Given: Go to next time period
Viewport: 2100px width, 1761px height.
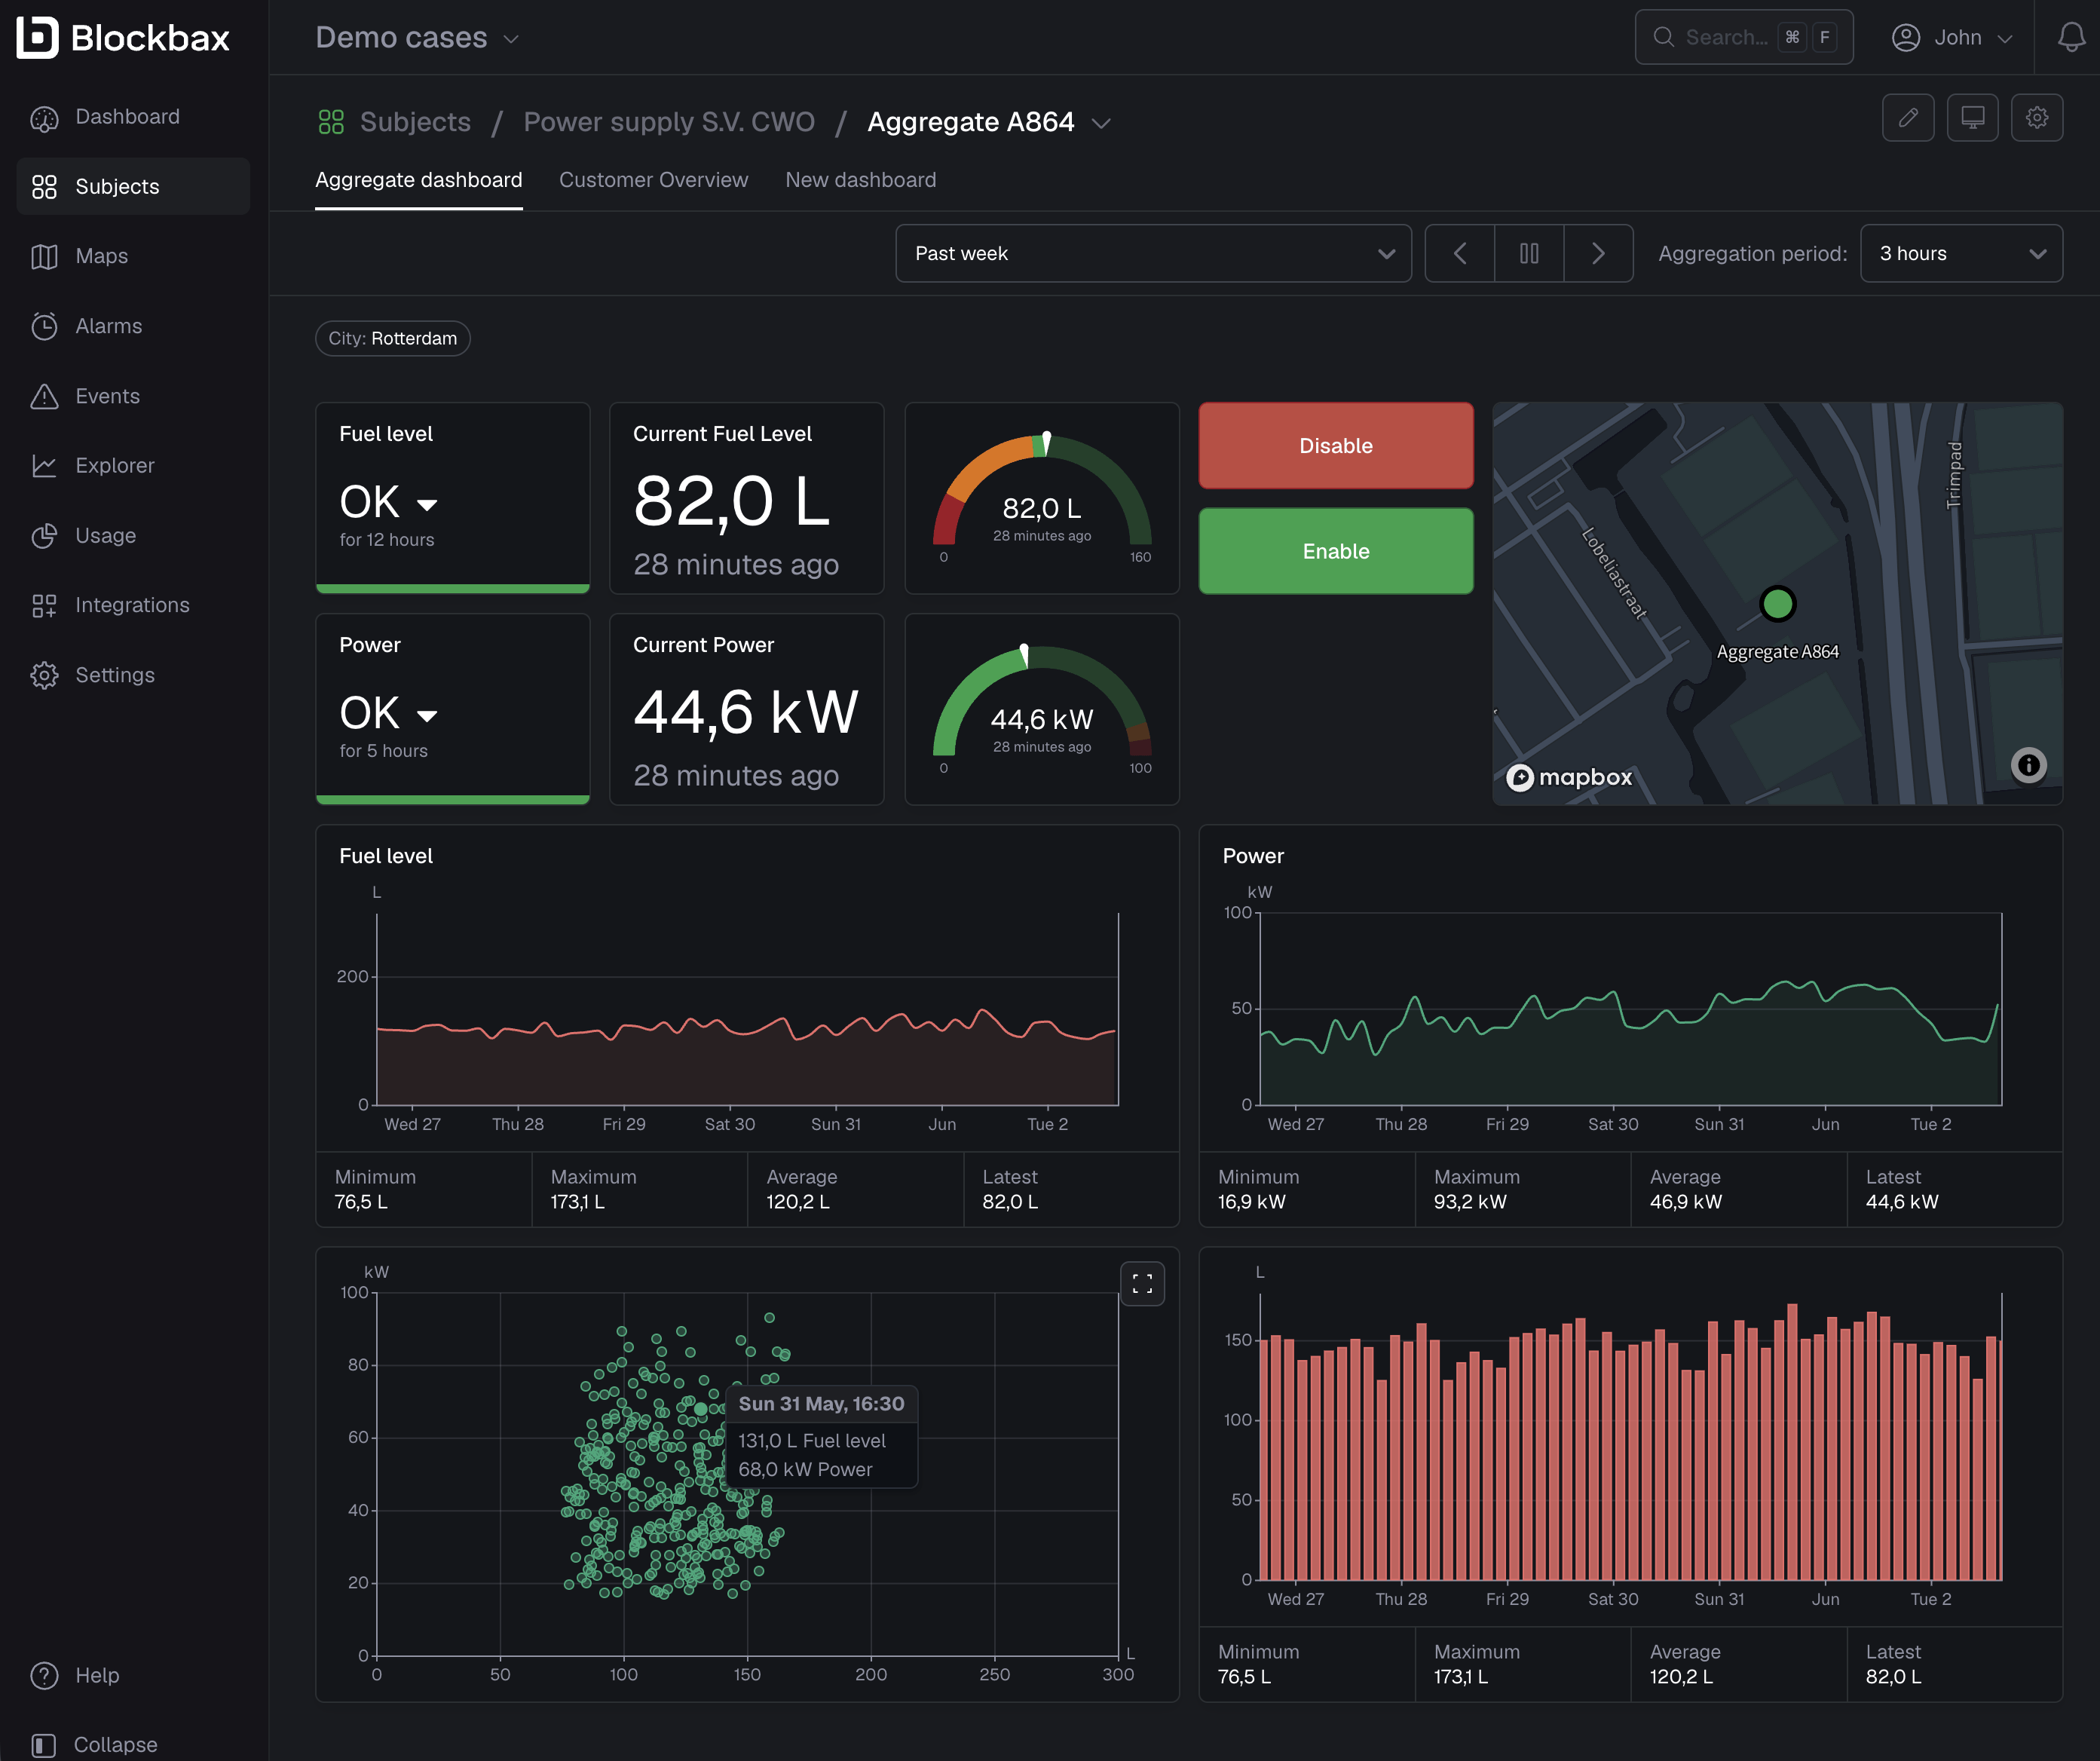Looking at the screenshot, I should click(1598, 254).
